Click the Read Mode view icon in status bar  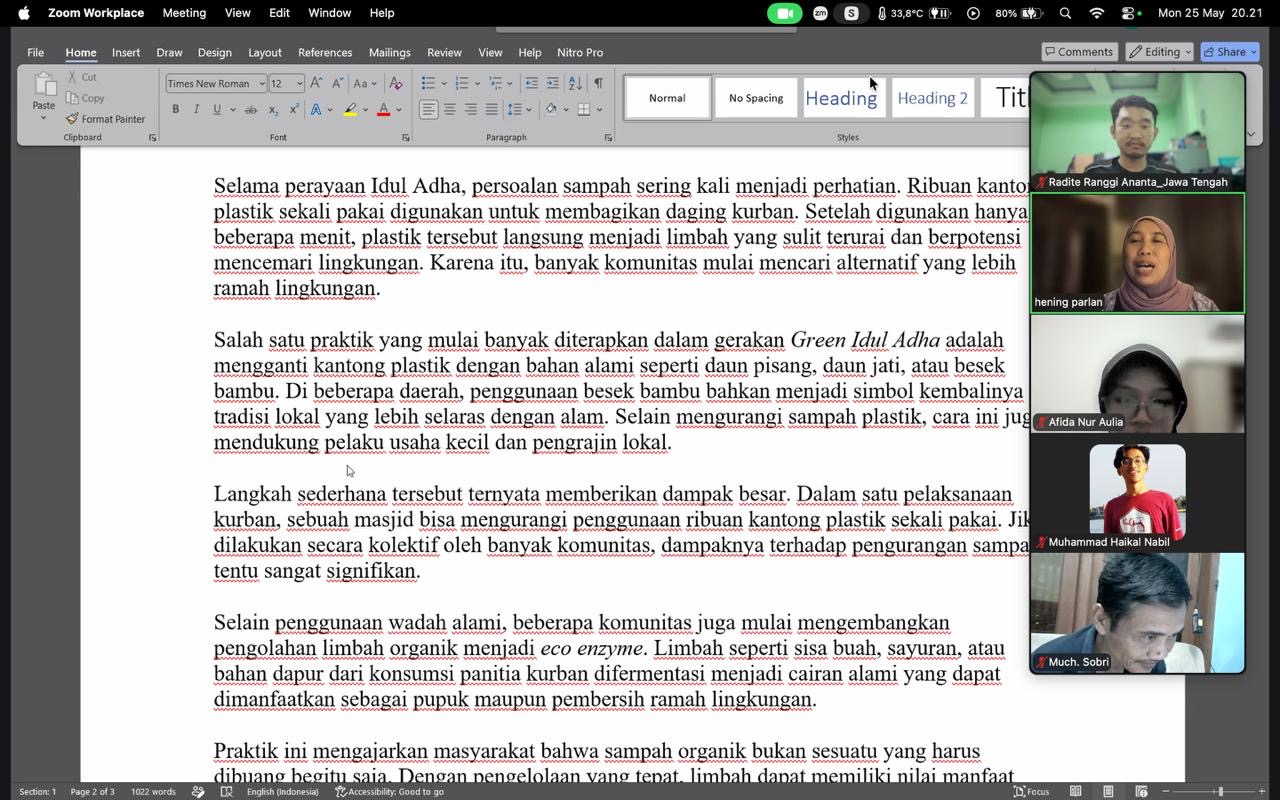[1076, 791]
